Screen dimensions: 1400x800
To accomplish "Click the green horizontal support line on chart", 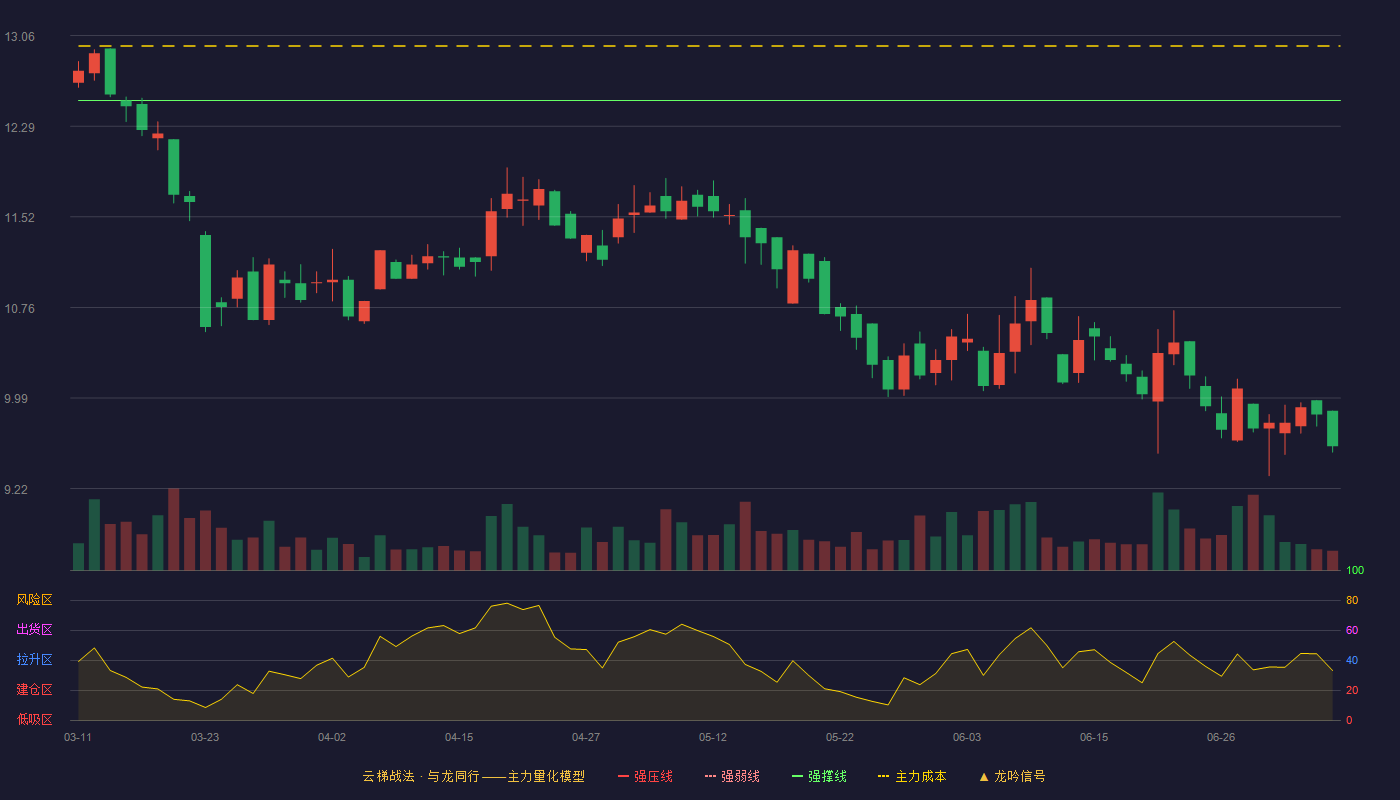I will click(x=709, y=101).
